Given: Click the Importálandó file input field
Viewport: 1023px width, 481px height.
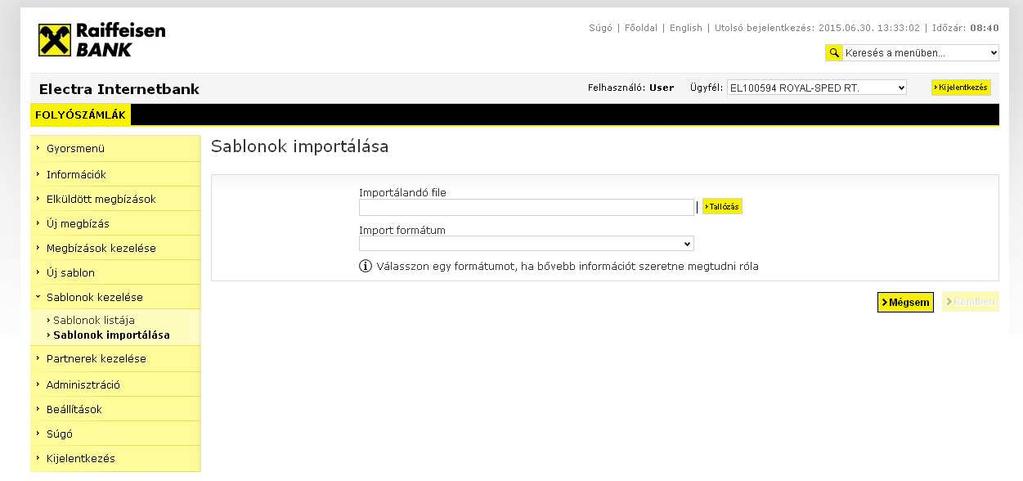Looking at the screenshot, I should pyautogui.click(x=526, y=208).
